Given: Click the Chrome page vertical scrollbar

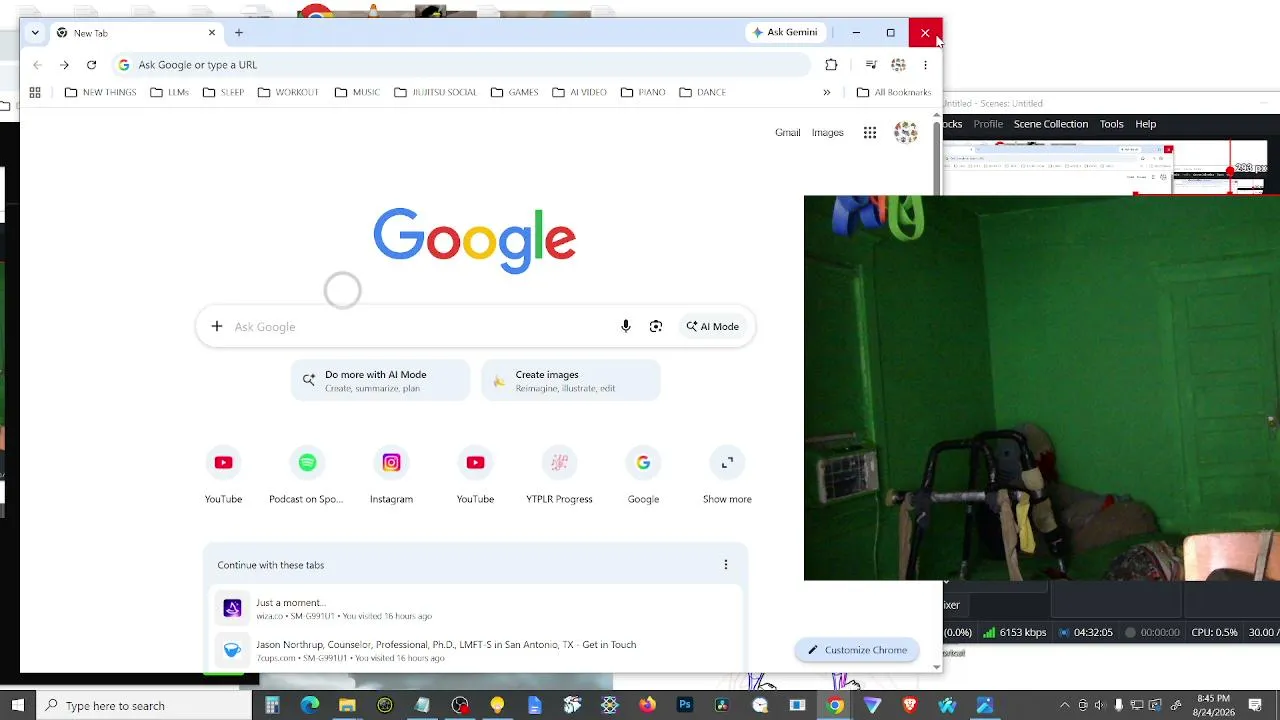Looking at the screenshot, I should coord(937,156).
